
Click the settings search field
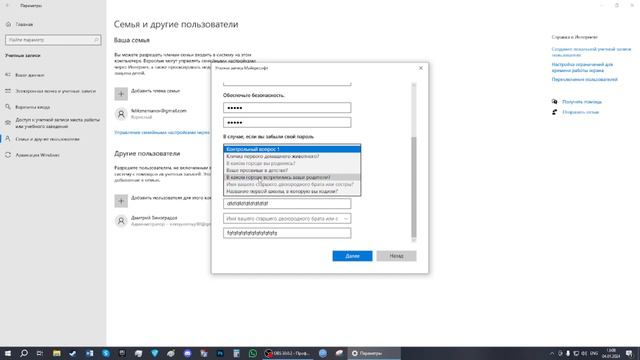coord(53,40)
